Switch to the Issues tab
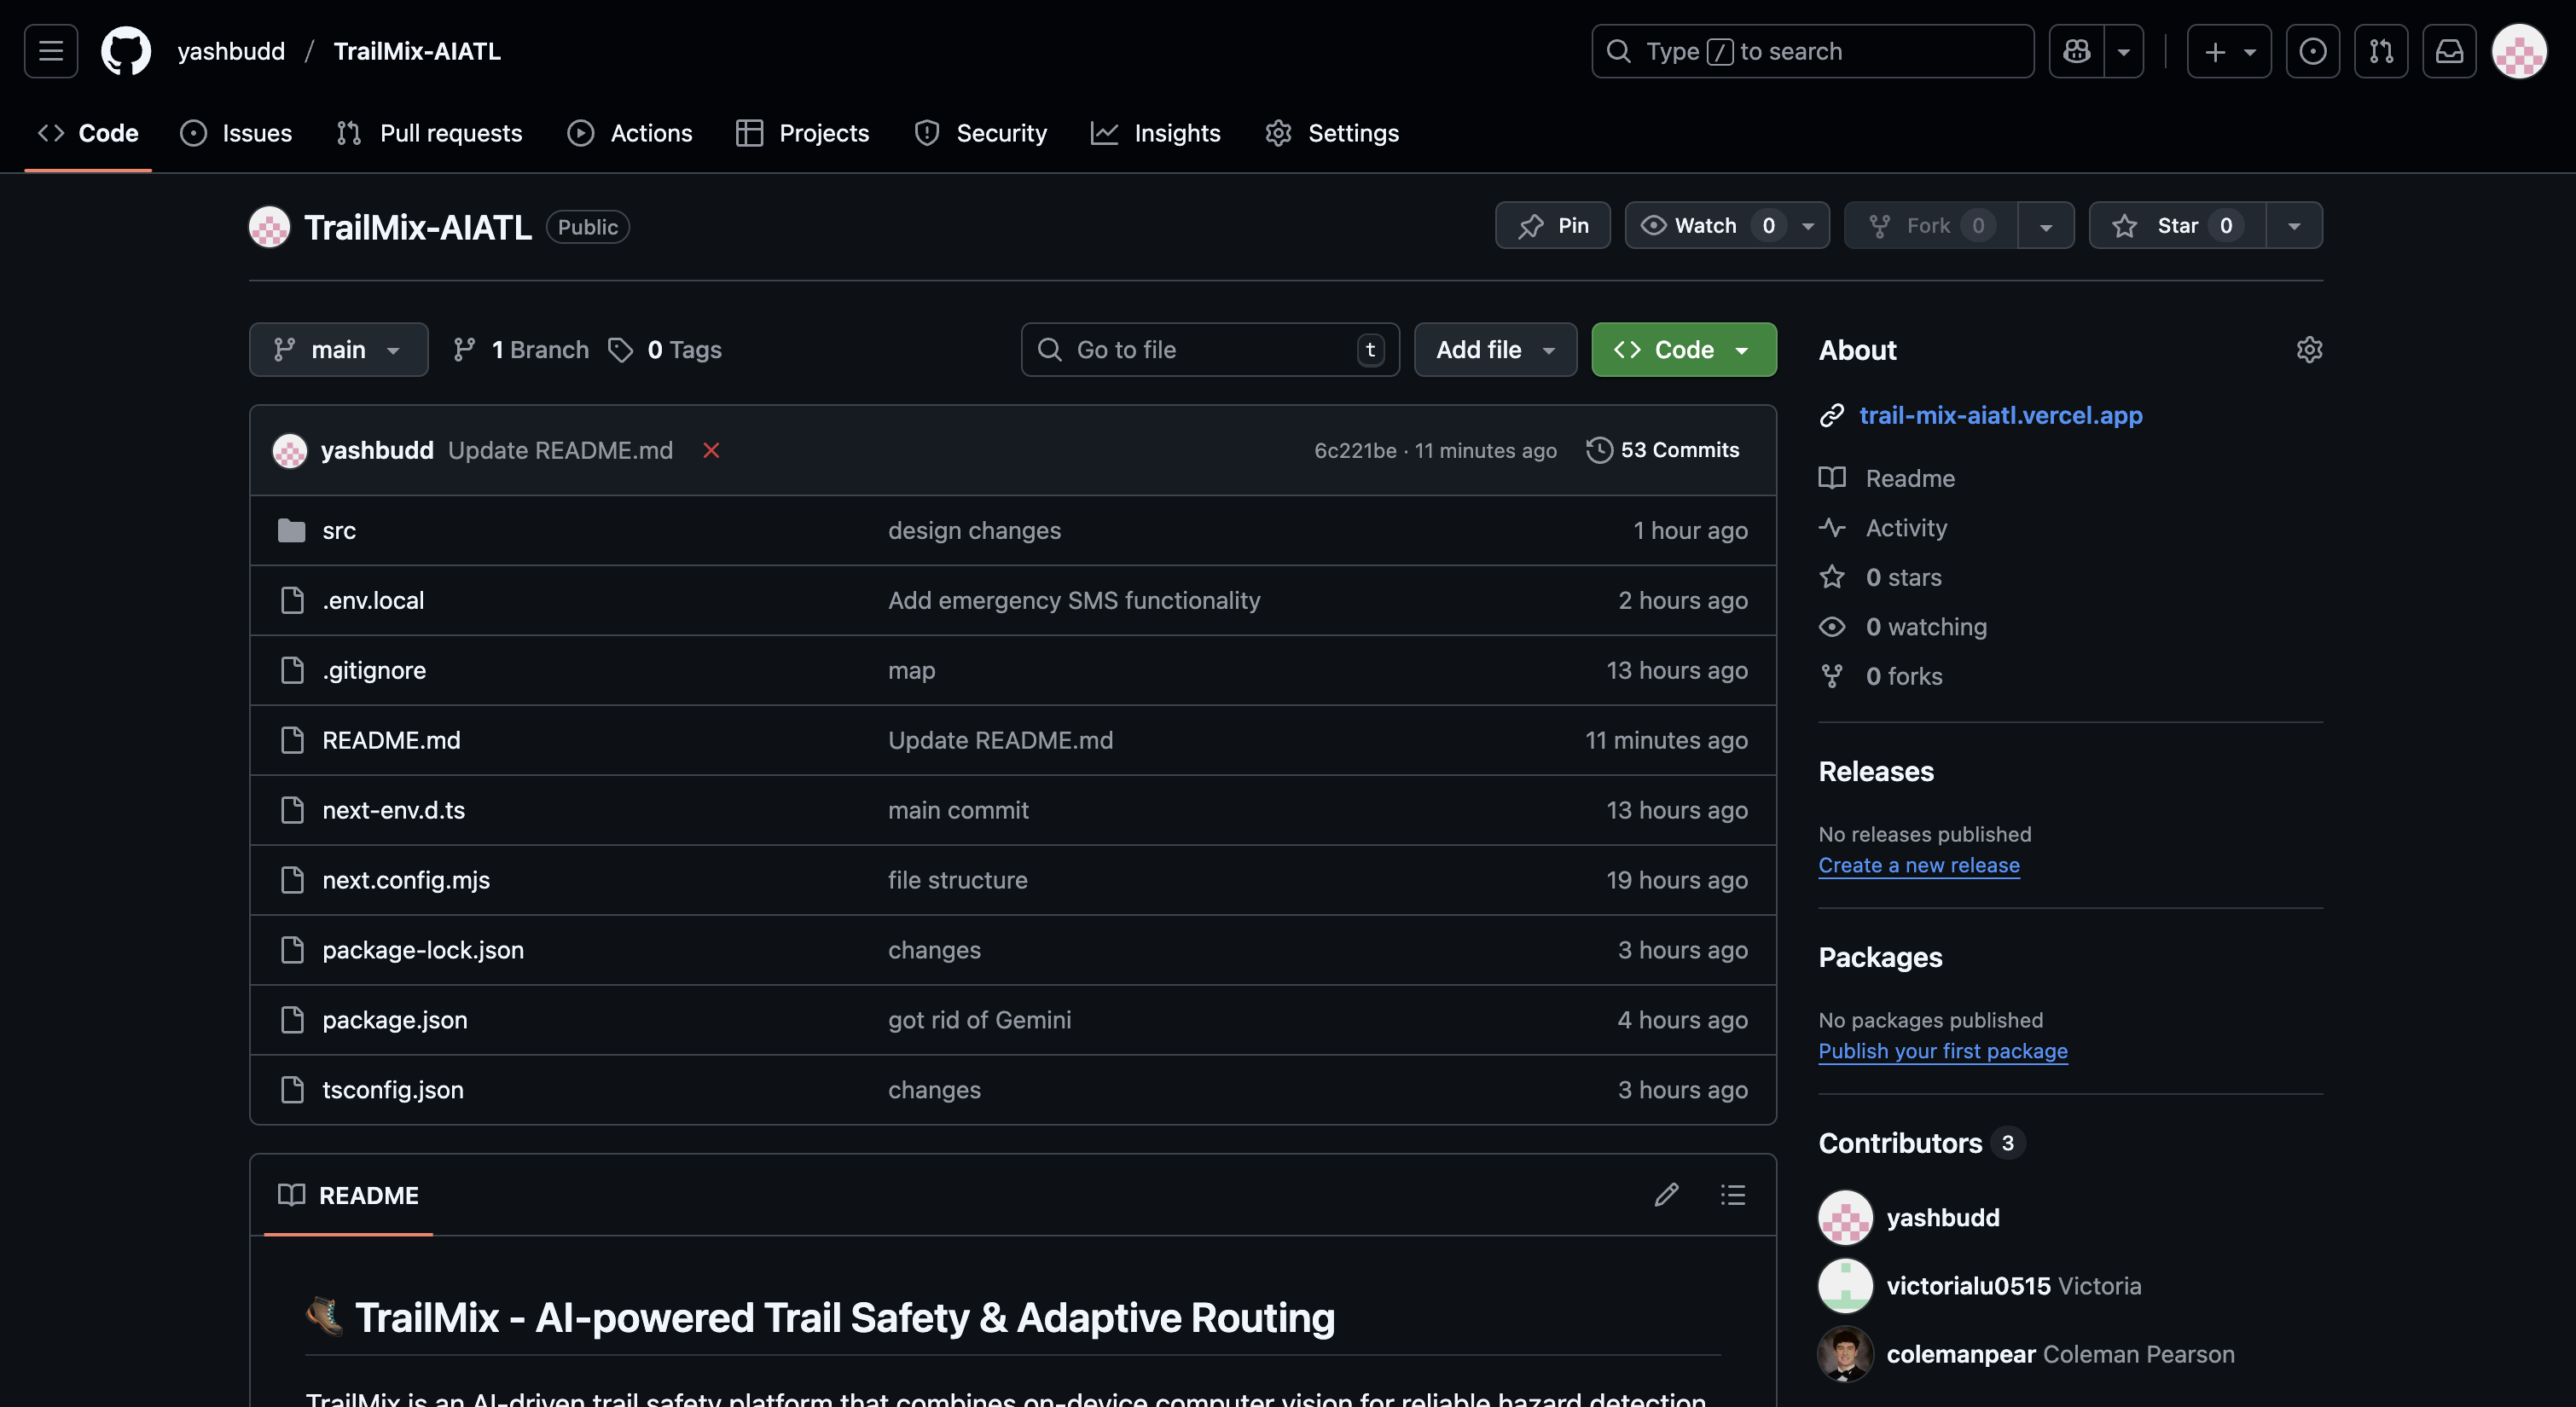2576x1407 pixels. pos(237,133)
